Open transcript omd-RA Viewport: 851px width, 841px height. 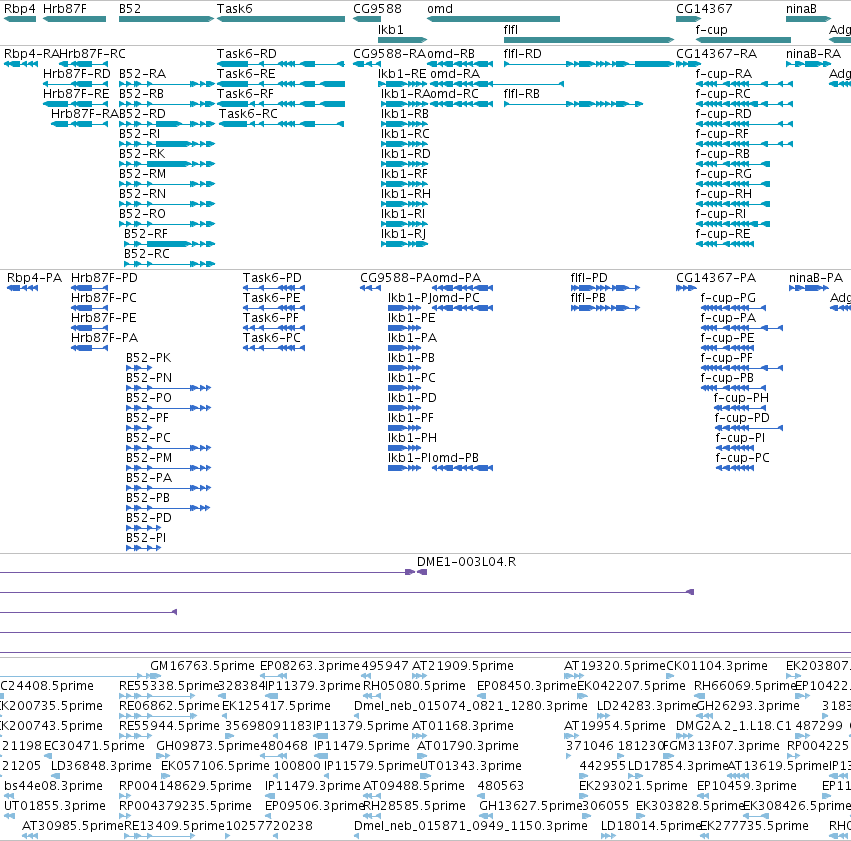(497, 84)
